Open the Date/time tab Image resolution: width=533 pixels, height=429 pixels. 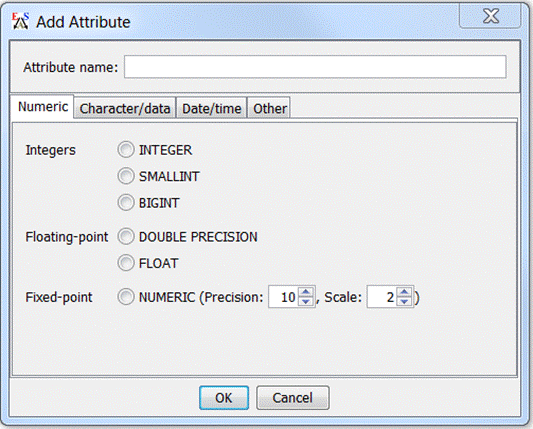[x=211, y=108]
